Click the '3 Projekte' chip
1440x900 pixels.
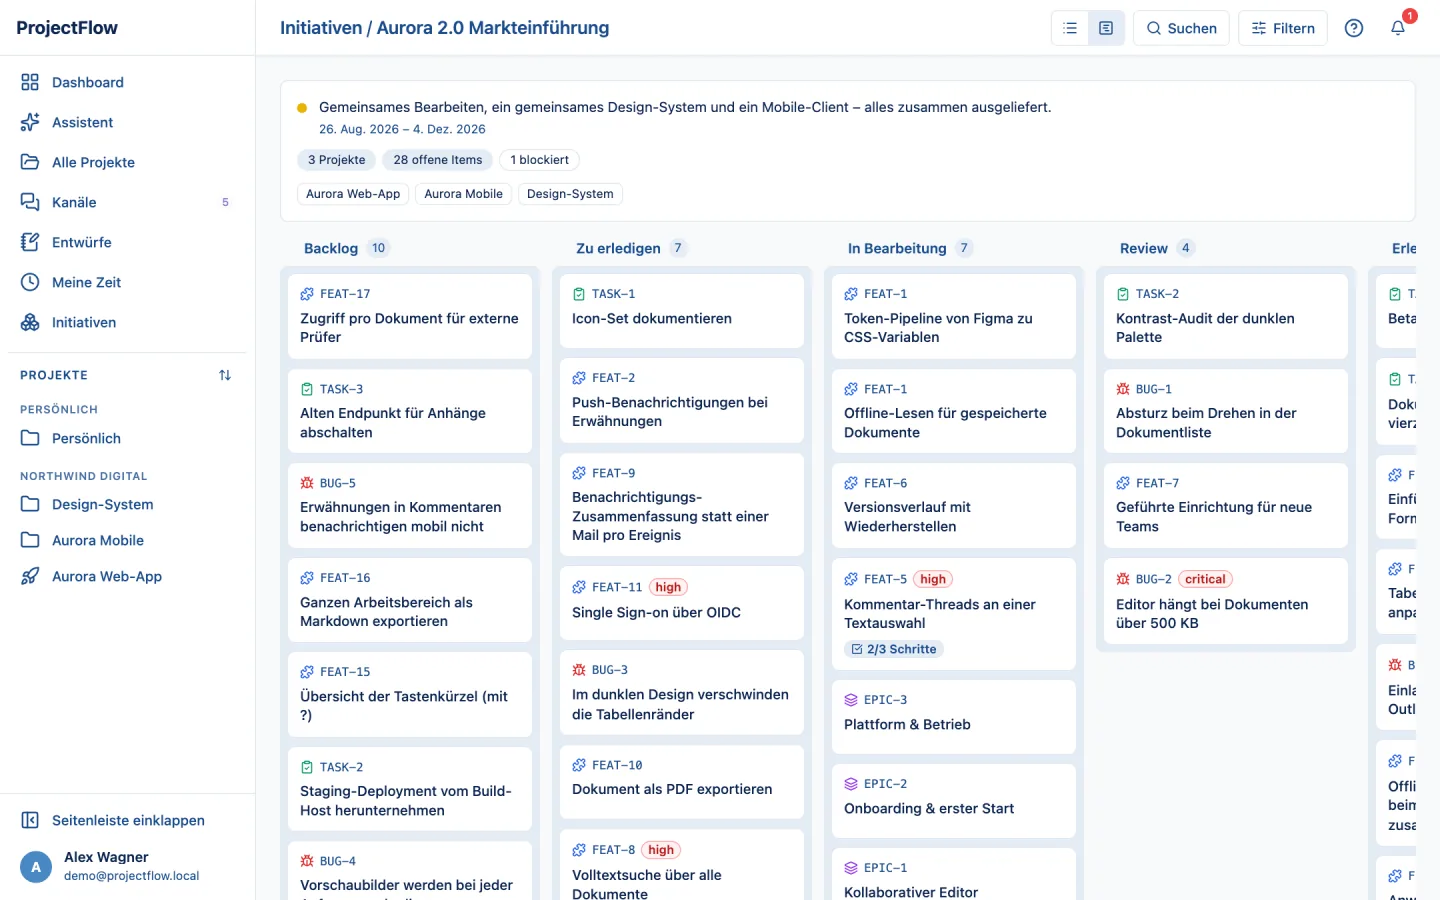[337, 160]
